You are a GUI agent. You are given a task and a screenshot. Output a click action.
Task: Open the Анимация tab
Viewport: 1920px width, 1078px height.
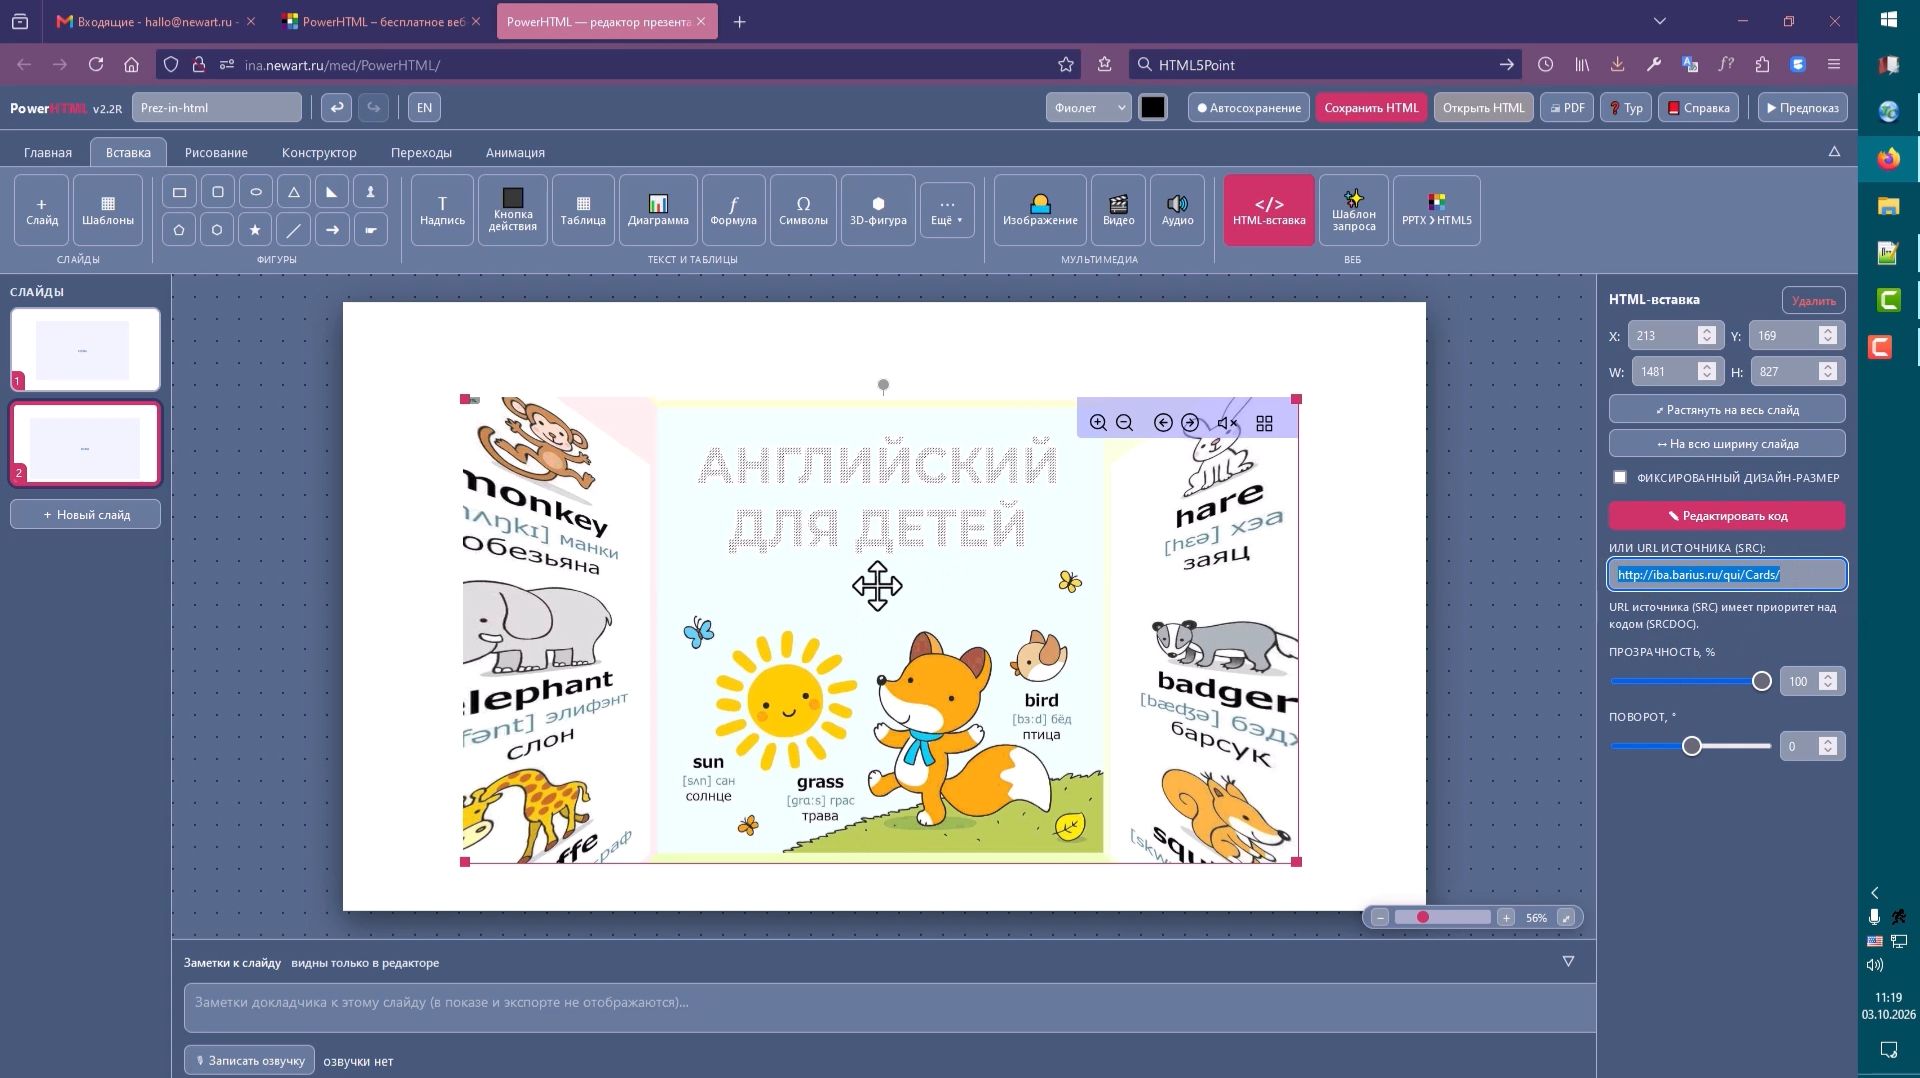click(x=515, y=152)
